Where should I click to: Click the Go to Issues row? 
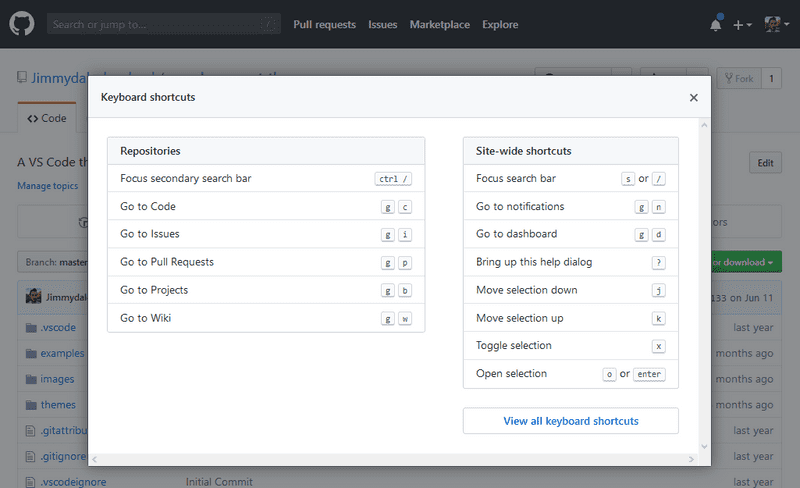click(x=266, y=234)
